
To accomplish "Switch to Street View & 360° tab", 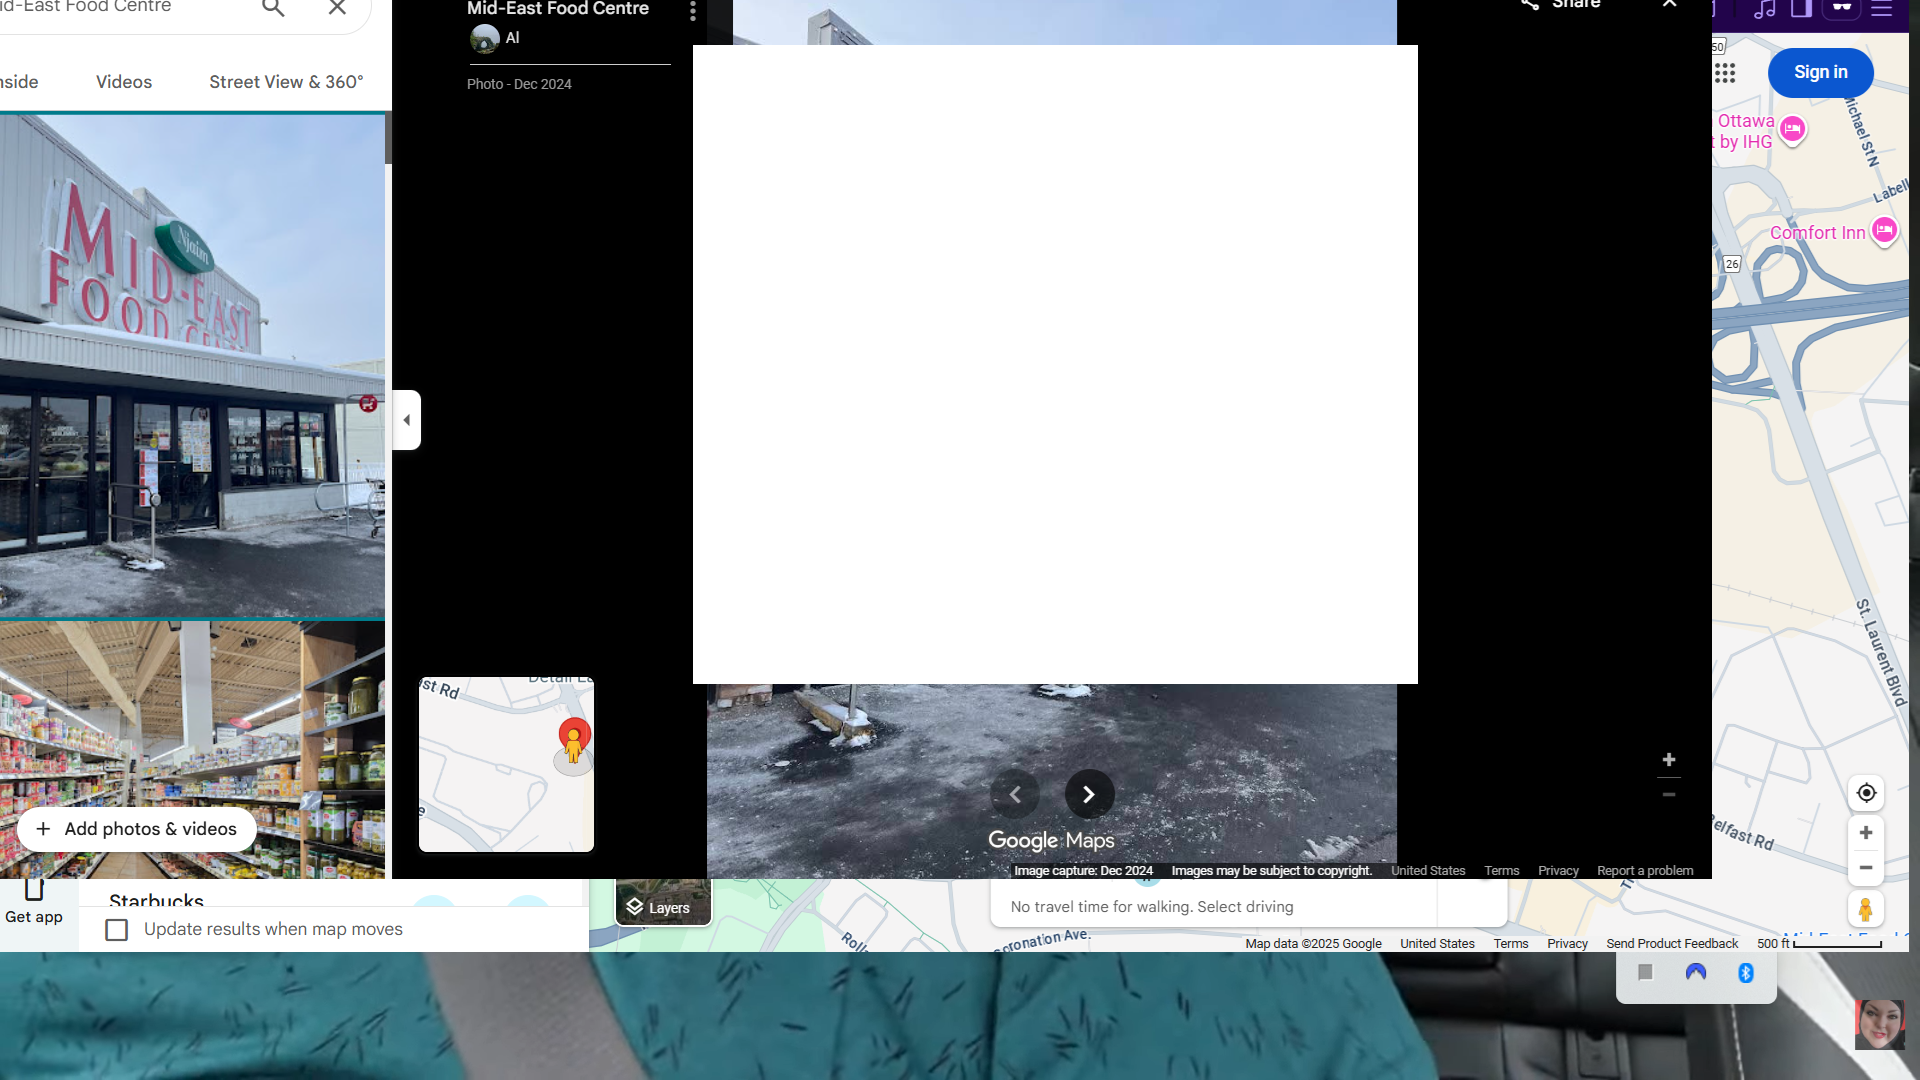I will pos(286,82).
